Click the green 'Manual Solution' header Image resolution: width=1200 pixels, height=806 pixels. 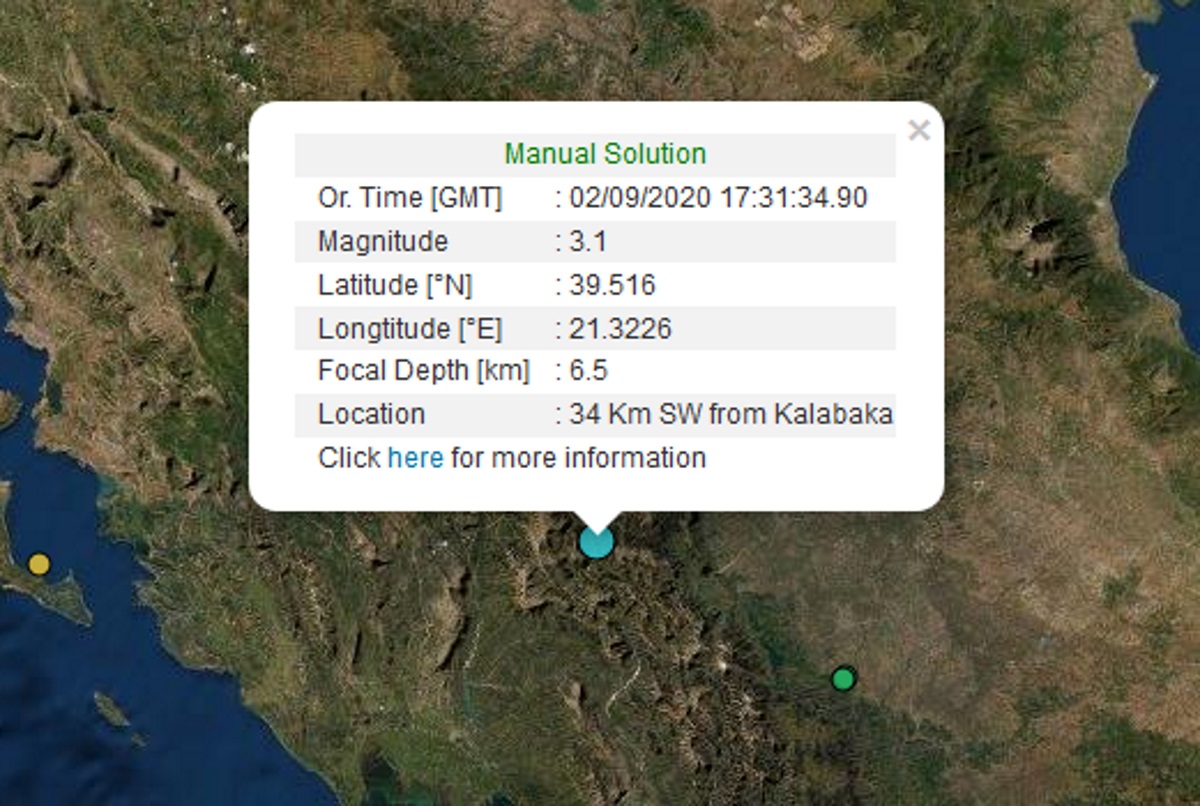(x=605, y=154)
